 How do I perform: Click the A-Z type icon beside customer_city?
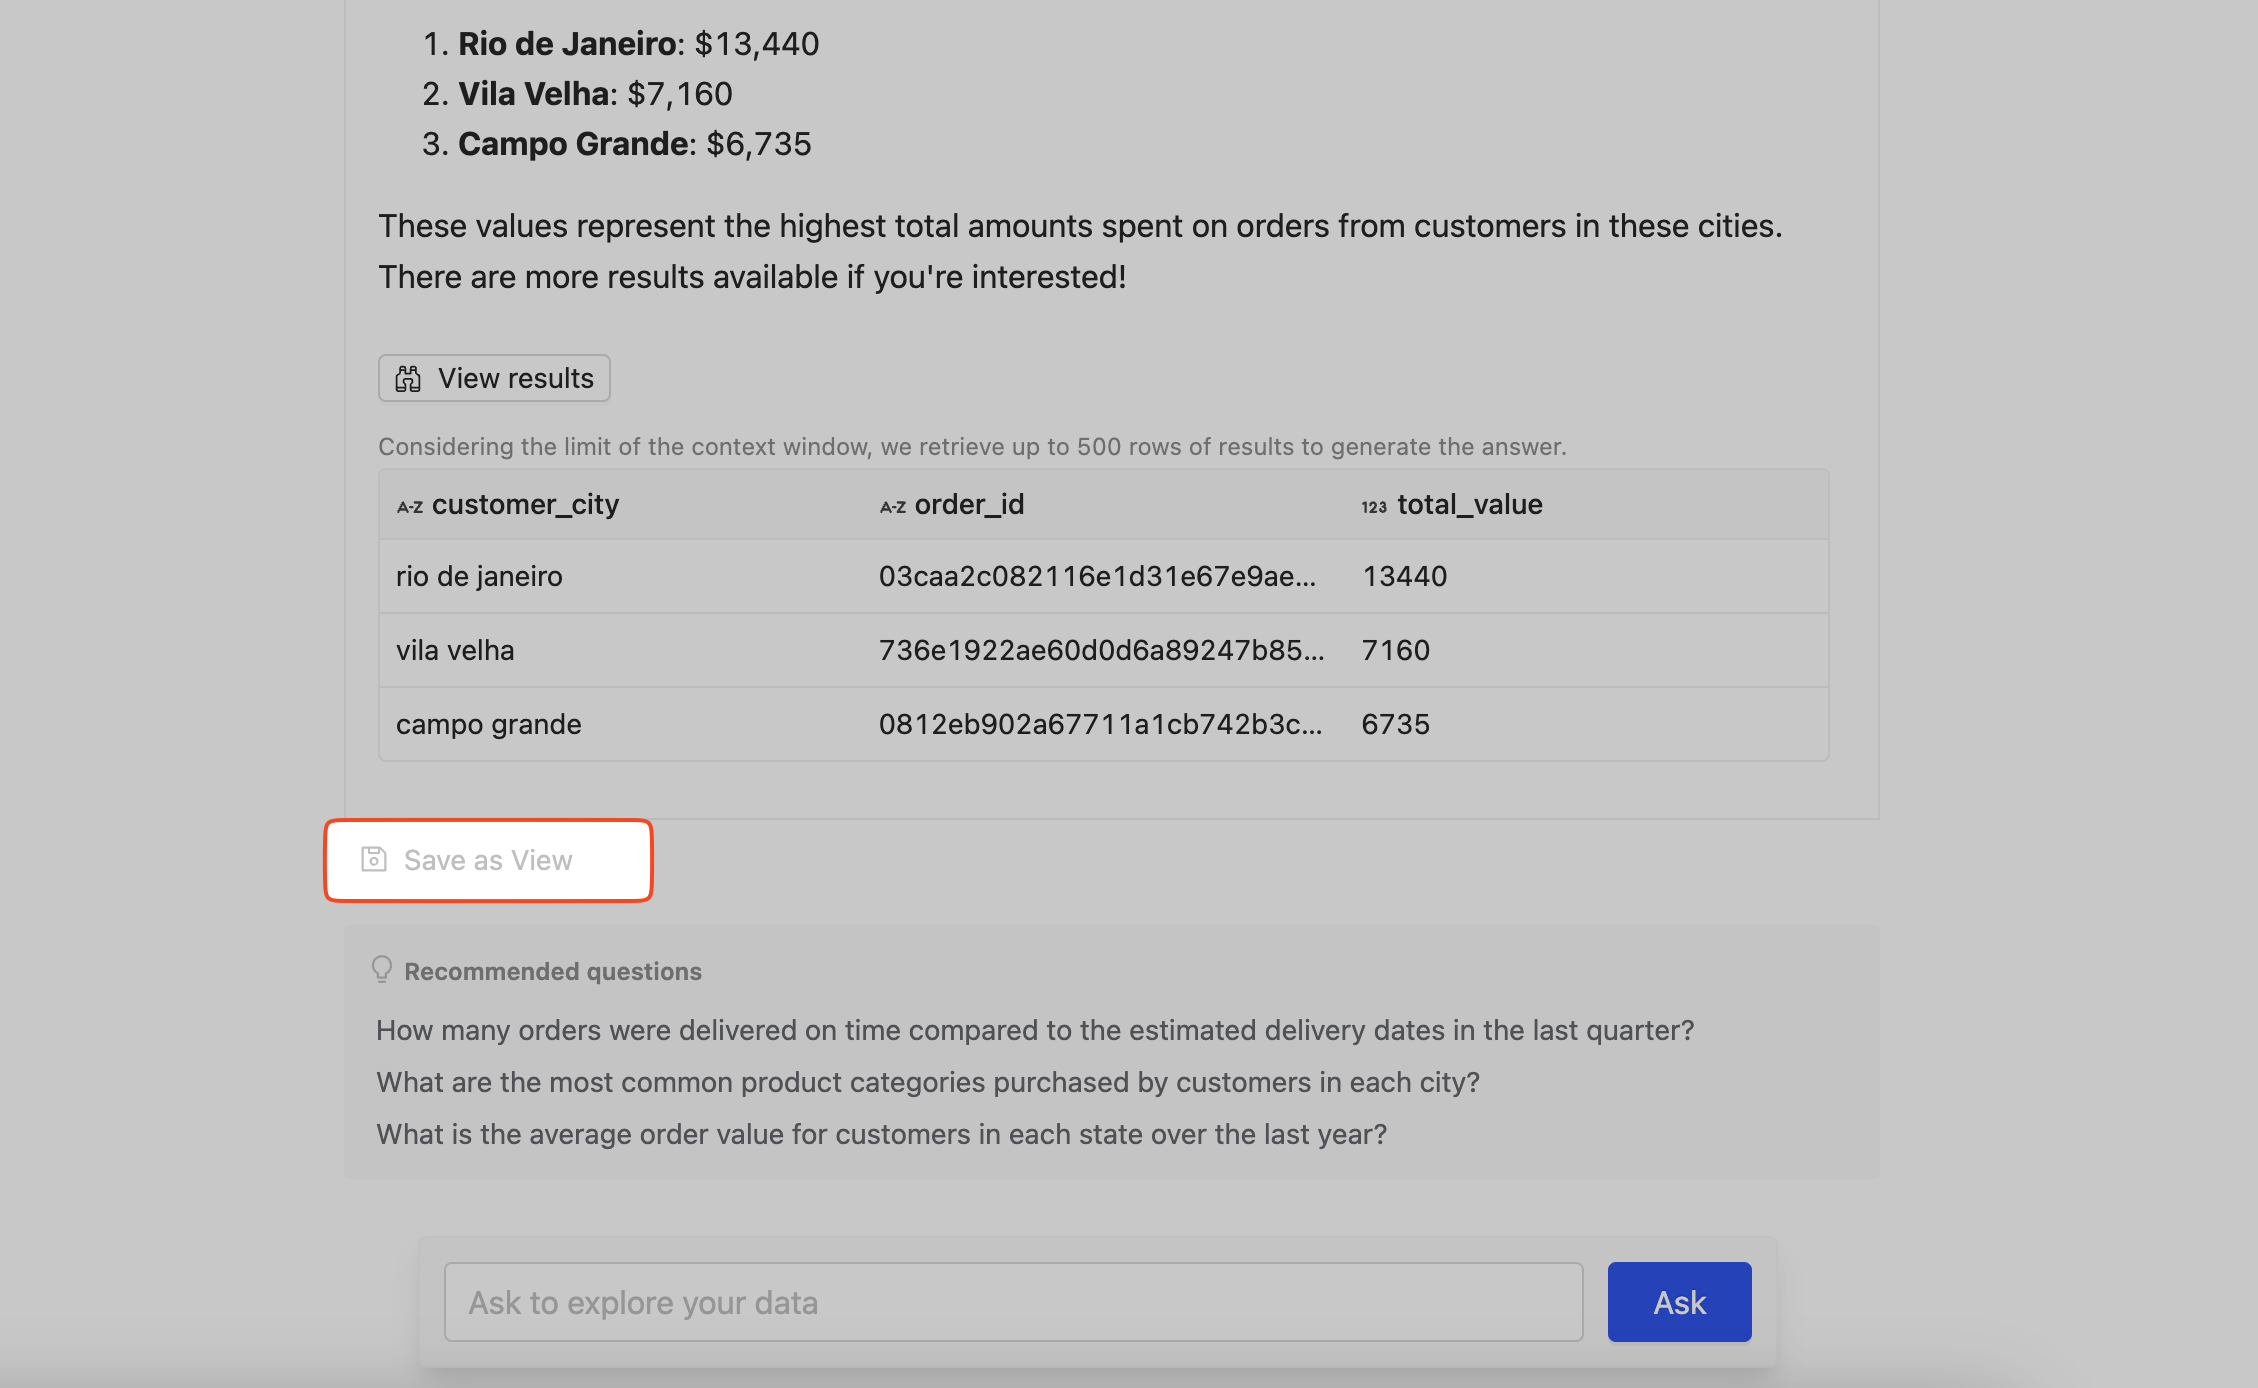(x=410, y=507)
